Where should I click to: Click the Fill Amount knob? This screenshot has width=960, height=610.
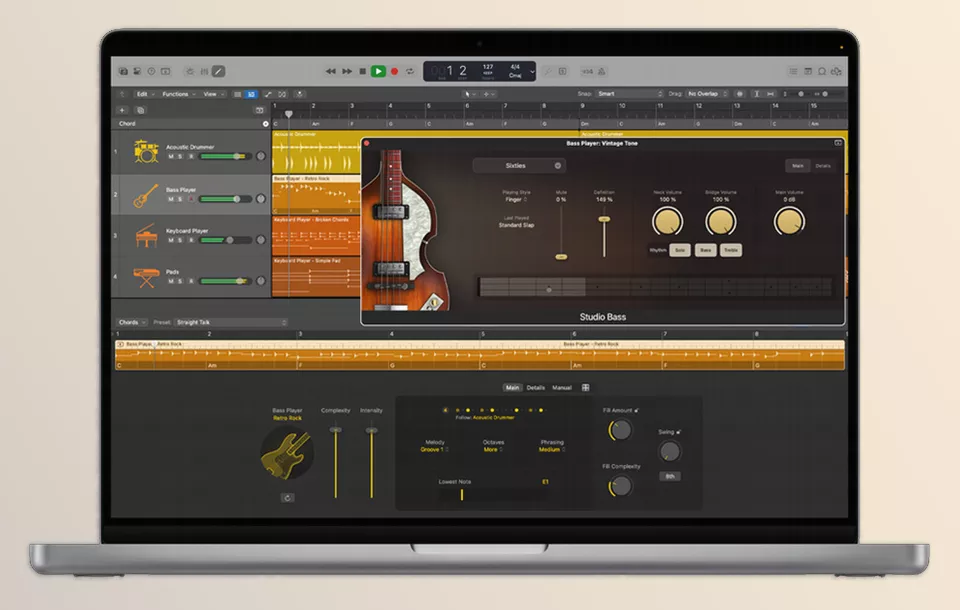620,430
